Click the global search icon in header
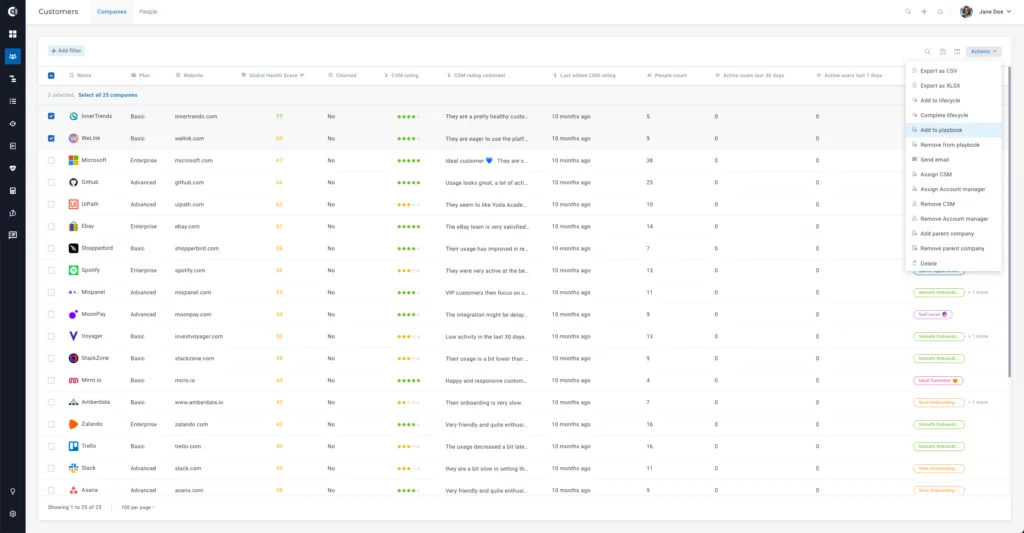Screen dimensions: 1024x533 coord(908,12)
